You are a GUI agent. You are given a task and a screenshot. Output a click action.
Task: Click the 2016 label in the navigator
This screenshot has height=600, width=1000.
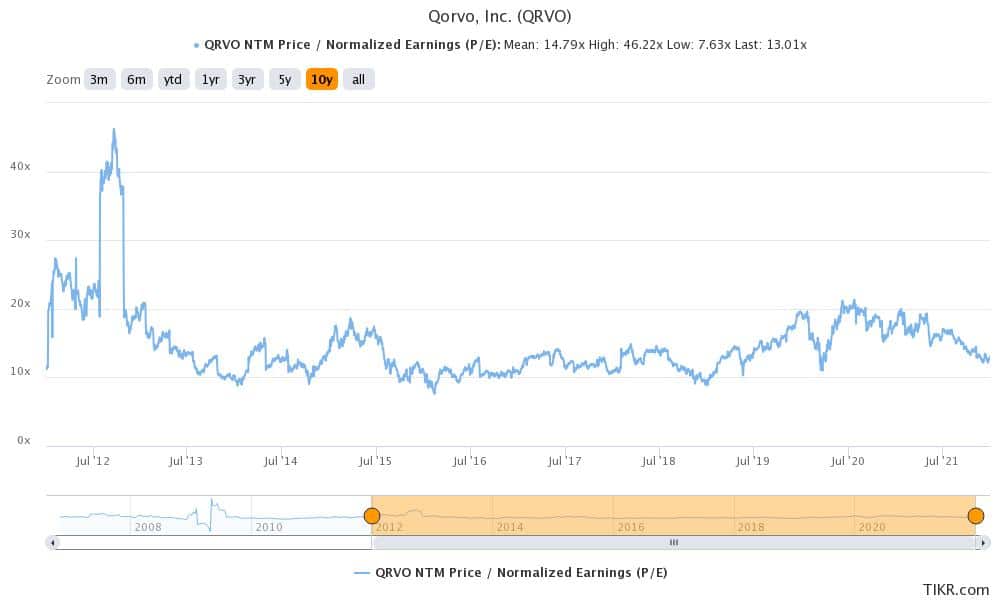tap(631, 527)
